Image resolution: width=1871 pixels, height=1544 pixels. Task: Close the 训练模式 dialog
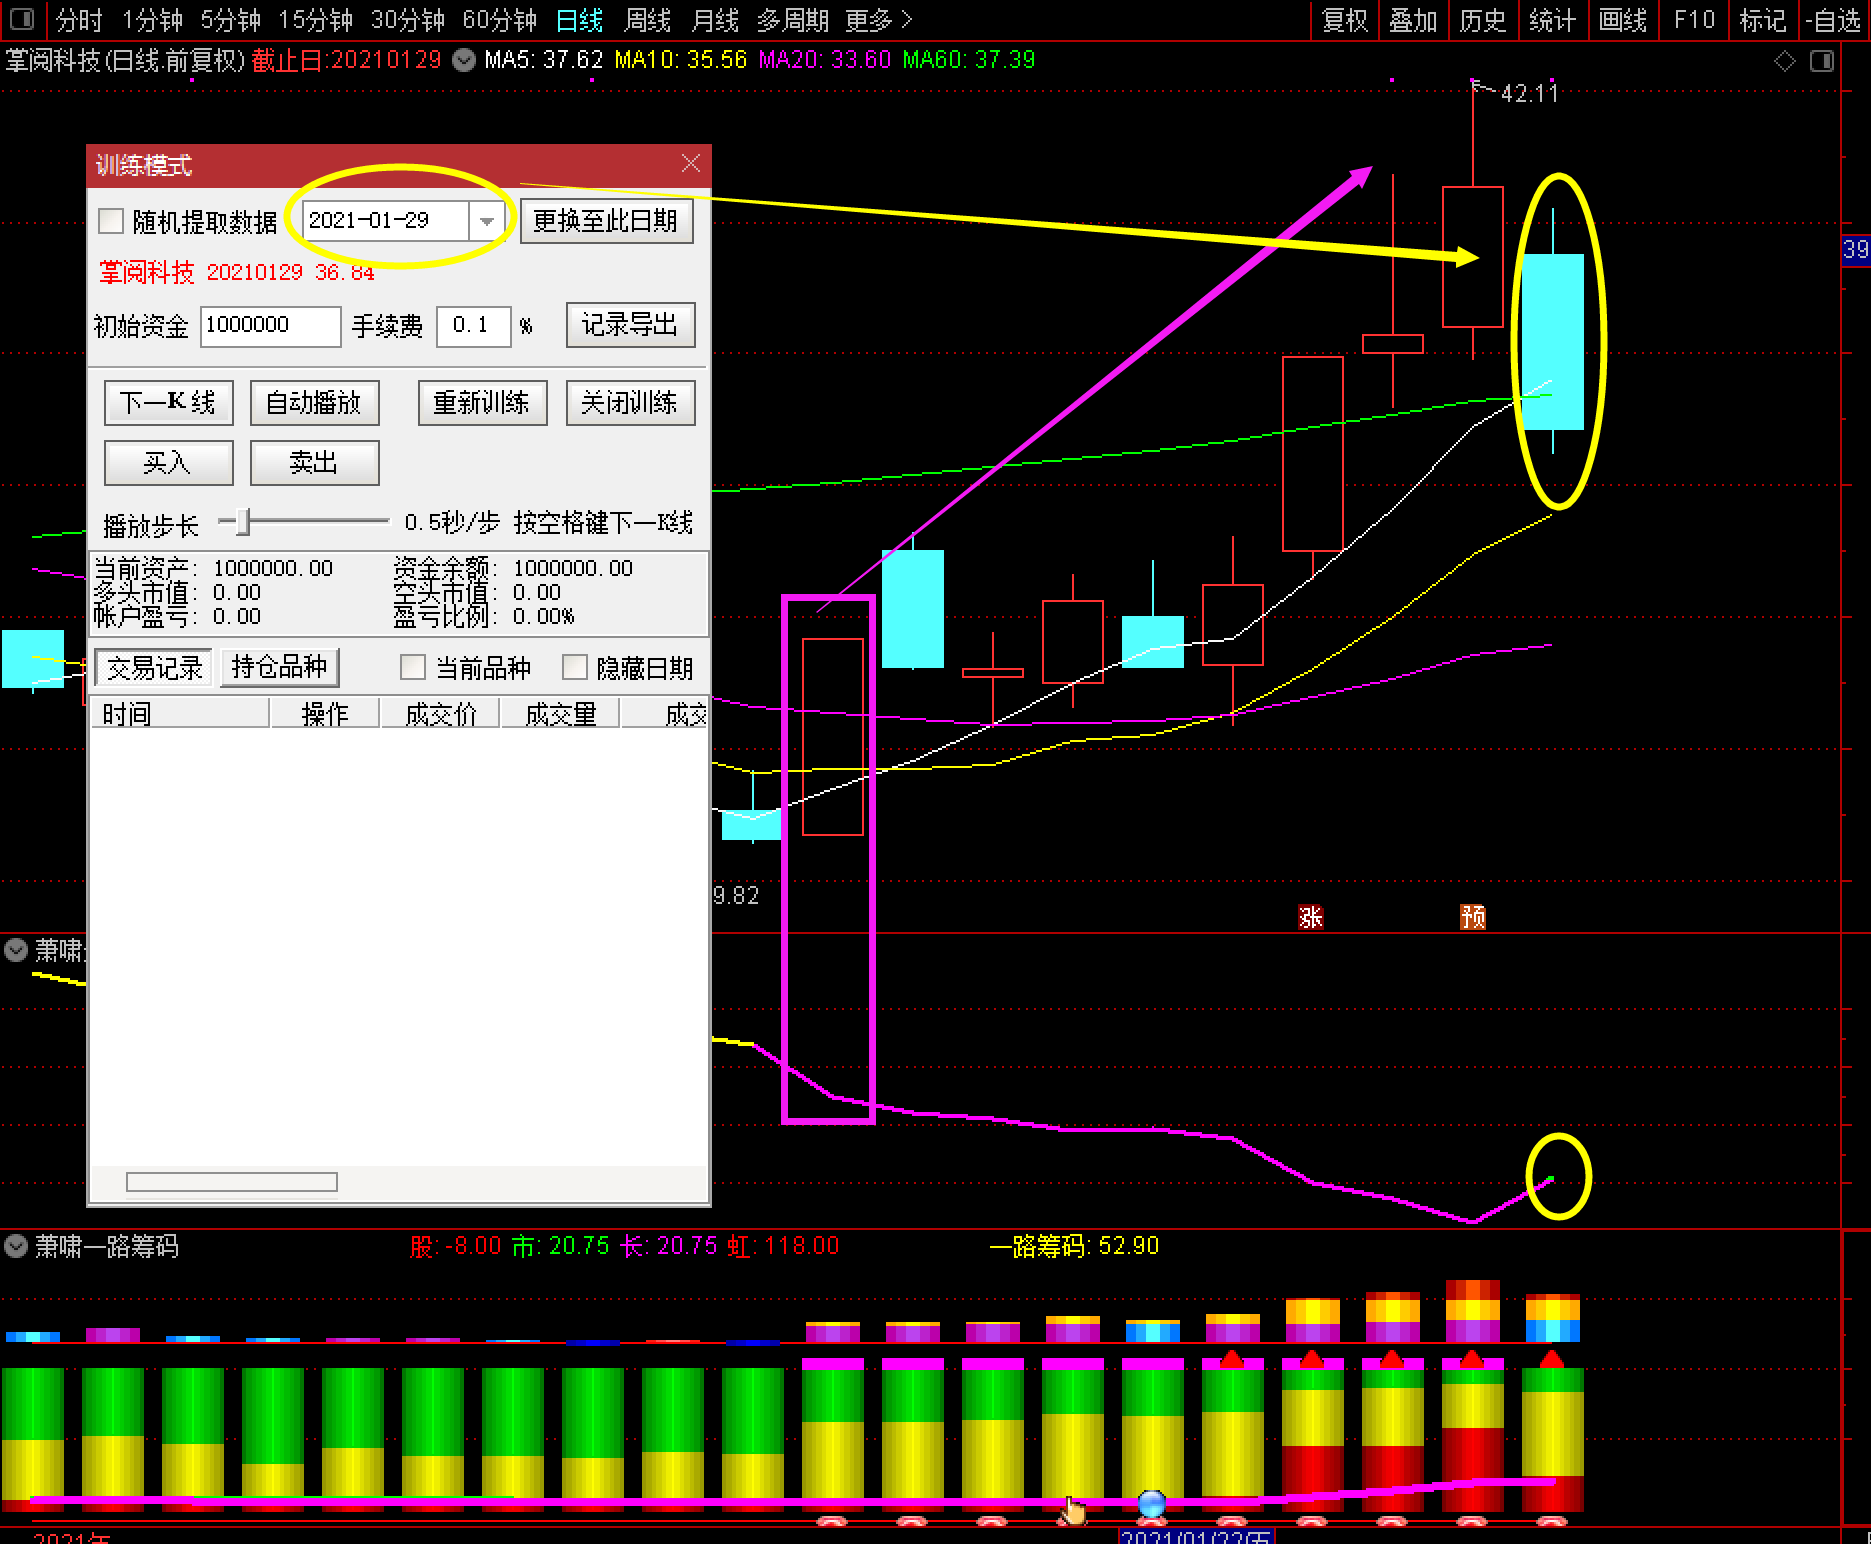pyautogui.click(x=690, y=164)
